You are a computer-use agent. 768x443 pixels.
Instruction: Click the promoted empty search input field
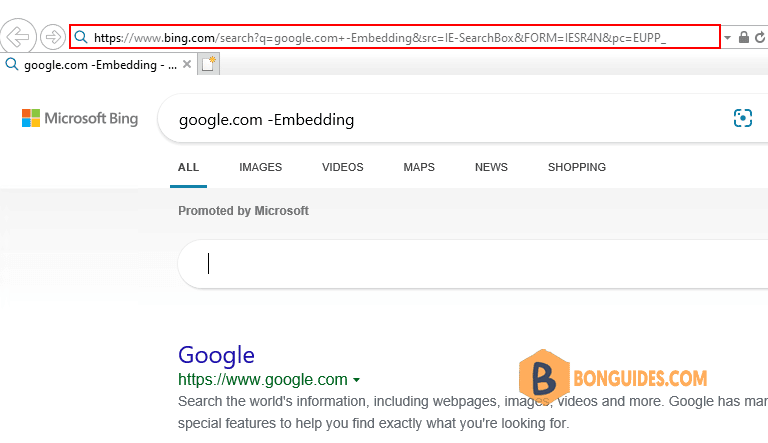(473, 264)
